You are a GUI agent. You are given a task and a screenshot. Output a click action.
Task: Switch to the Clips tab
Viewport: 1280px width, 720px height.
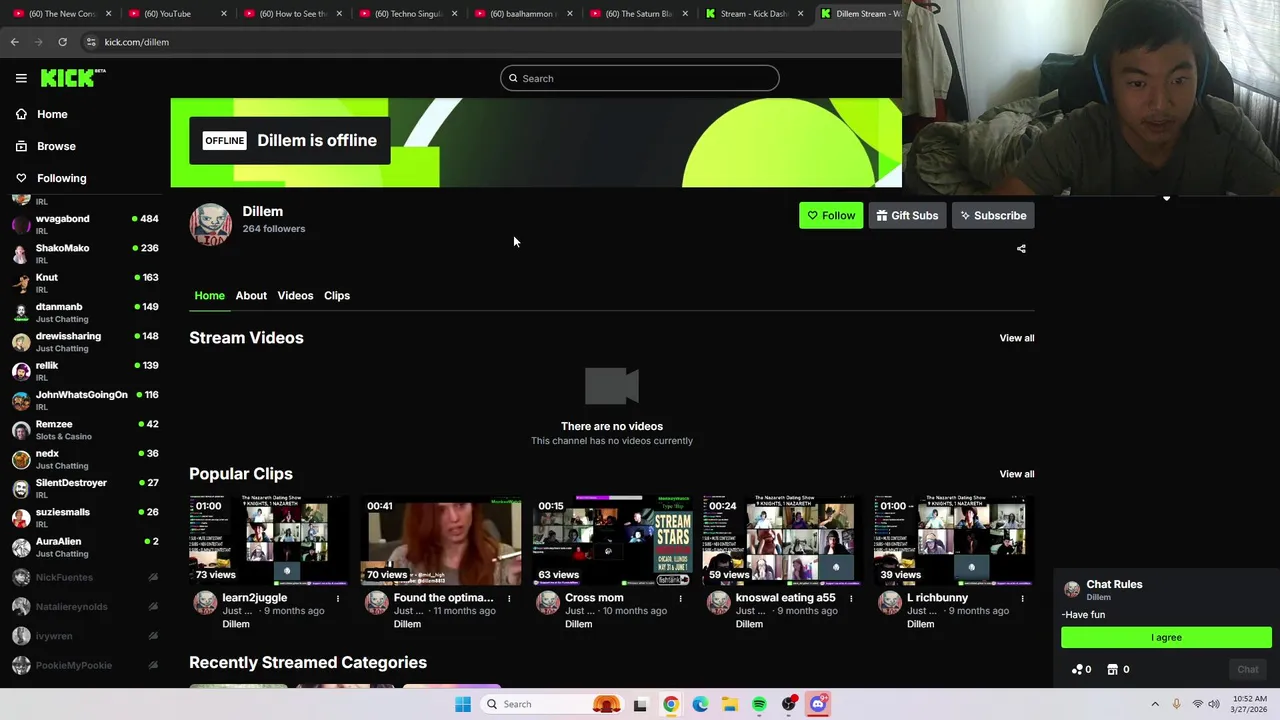tap(337, 295)
